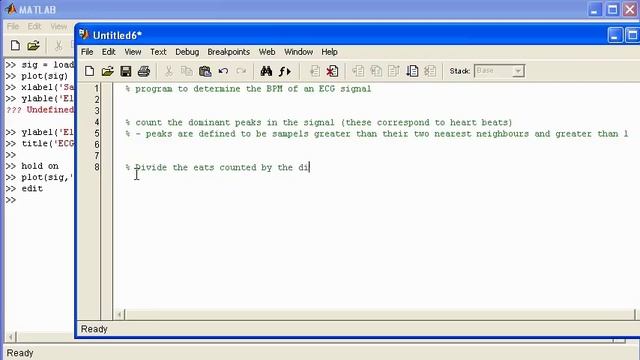
Task: Click 'hold on' line in the command window
Action: [40, 166]
